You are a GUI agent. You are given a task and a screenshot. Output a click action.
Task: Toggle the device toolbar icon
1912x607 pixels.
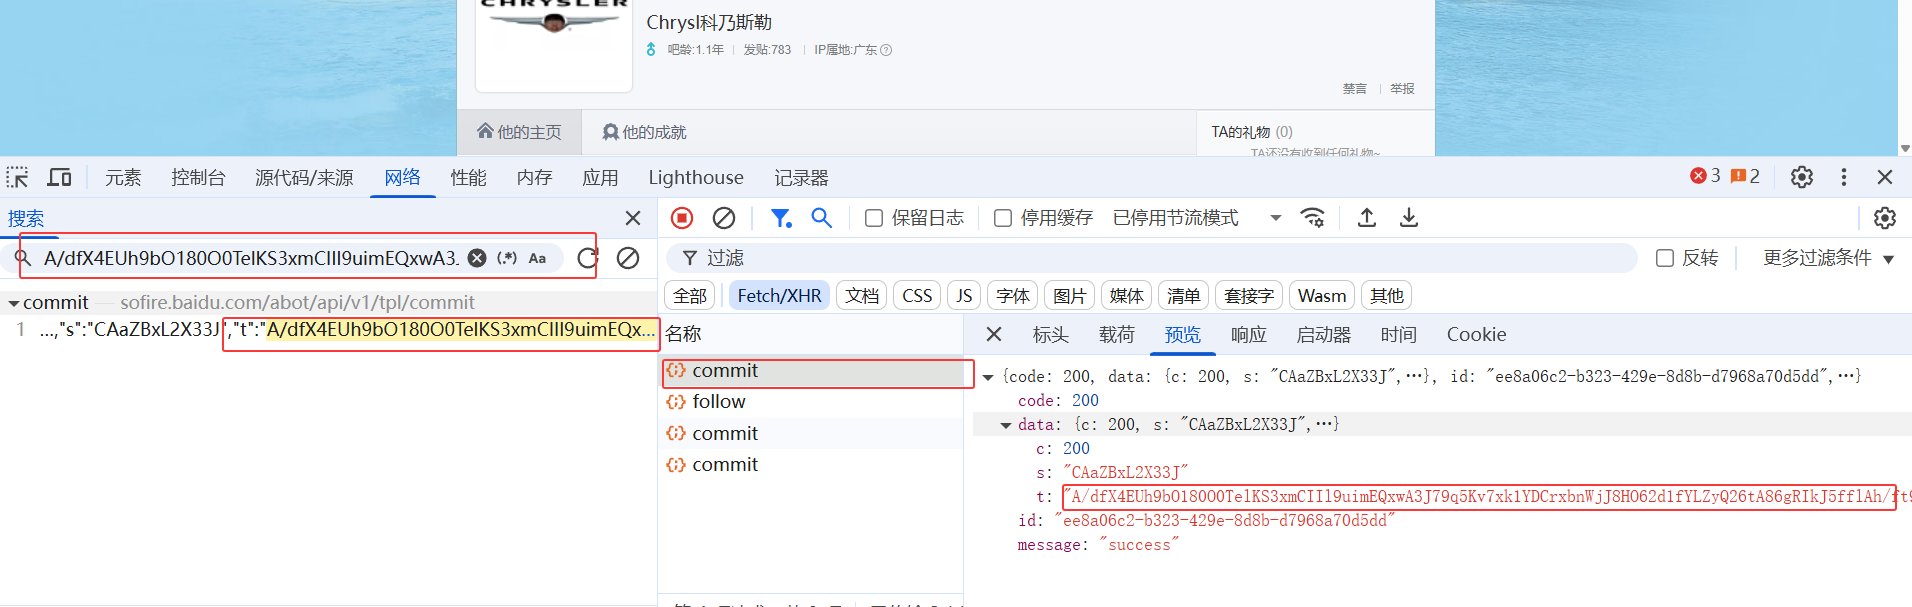[x=60, y=177]
